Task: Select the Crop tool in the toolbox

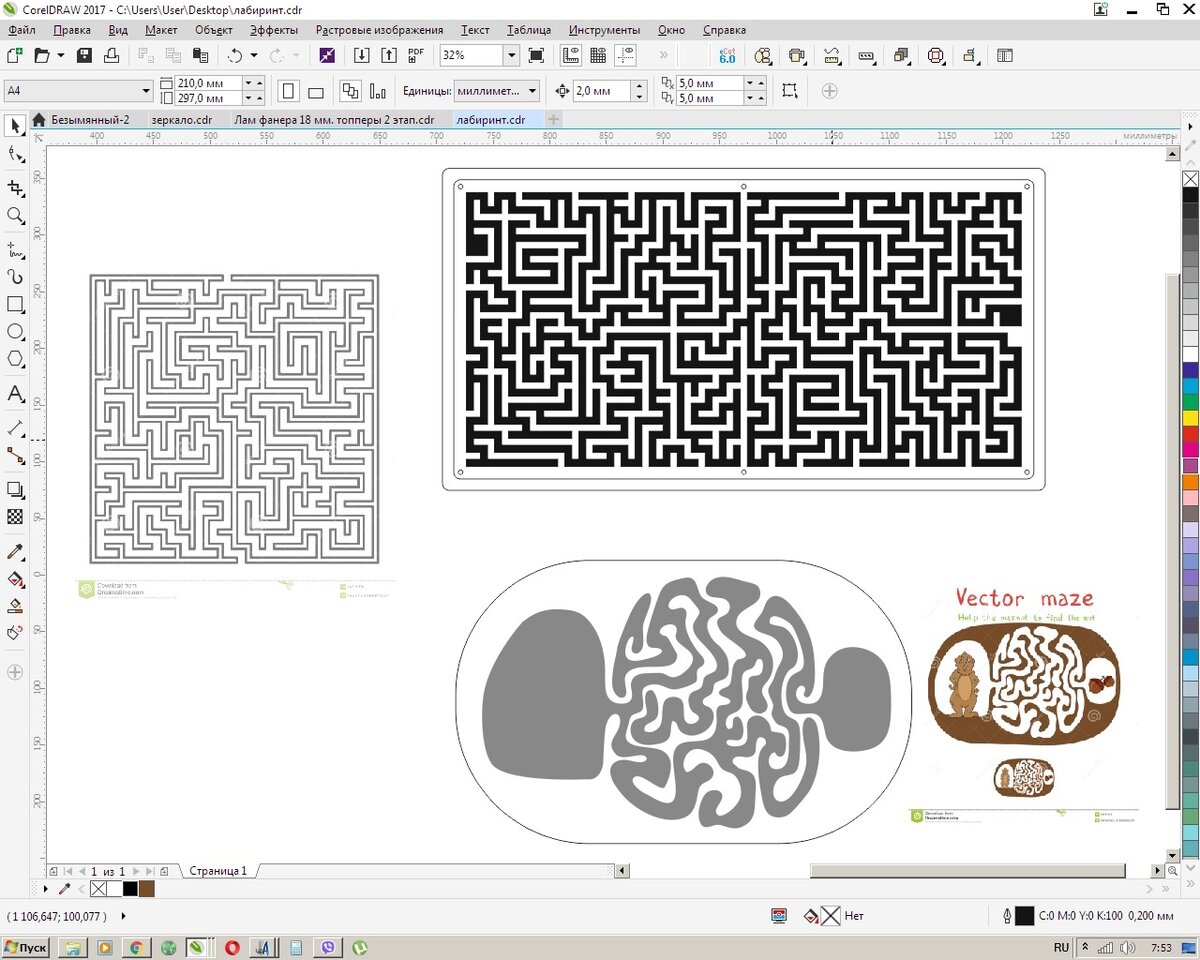Action: click(15, 187)
